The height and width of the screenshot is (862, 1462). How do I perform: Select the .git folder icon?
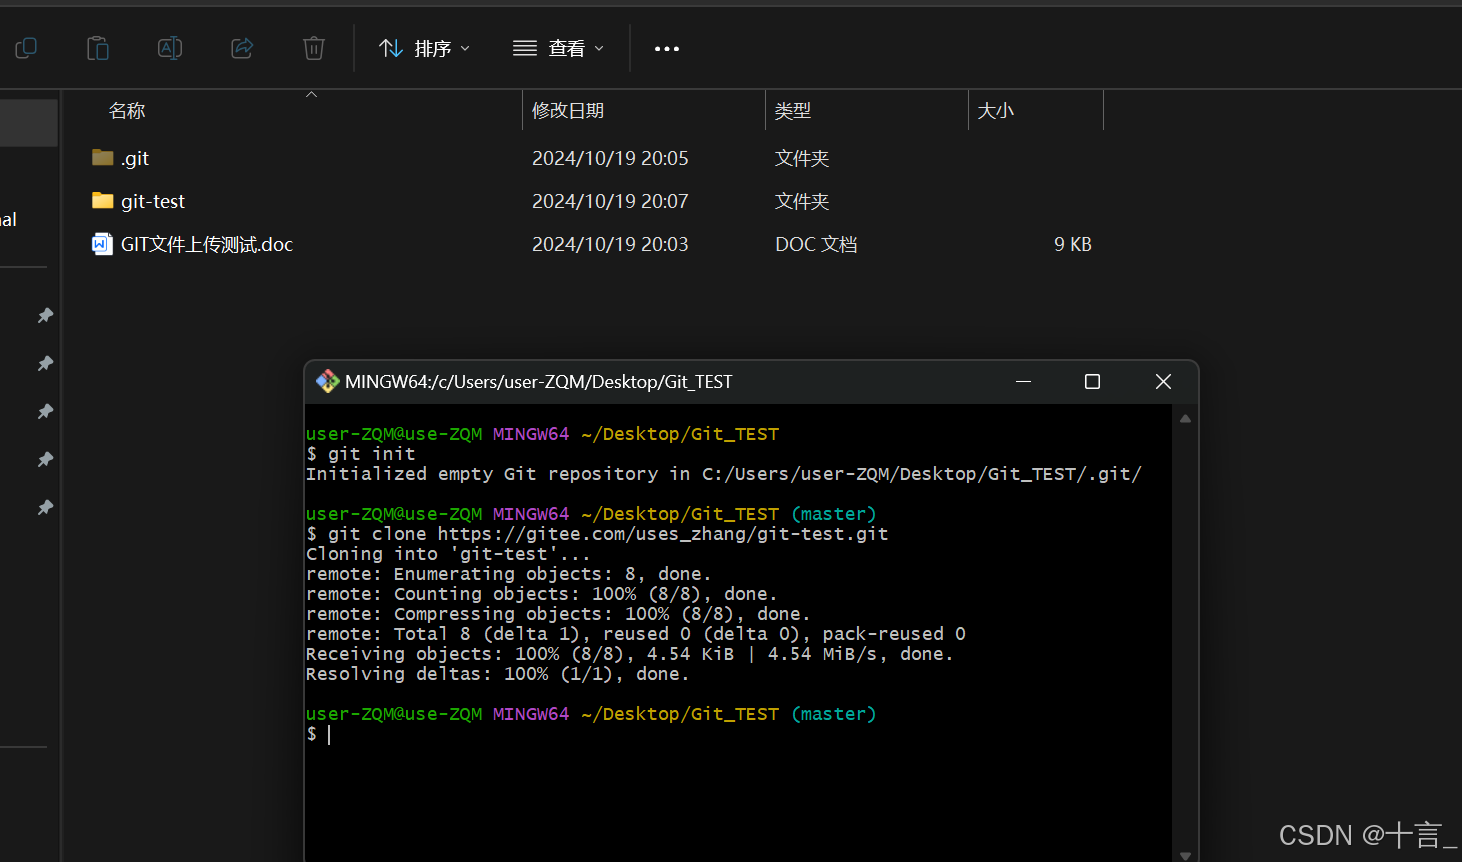pos(102,157)
